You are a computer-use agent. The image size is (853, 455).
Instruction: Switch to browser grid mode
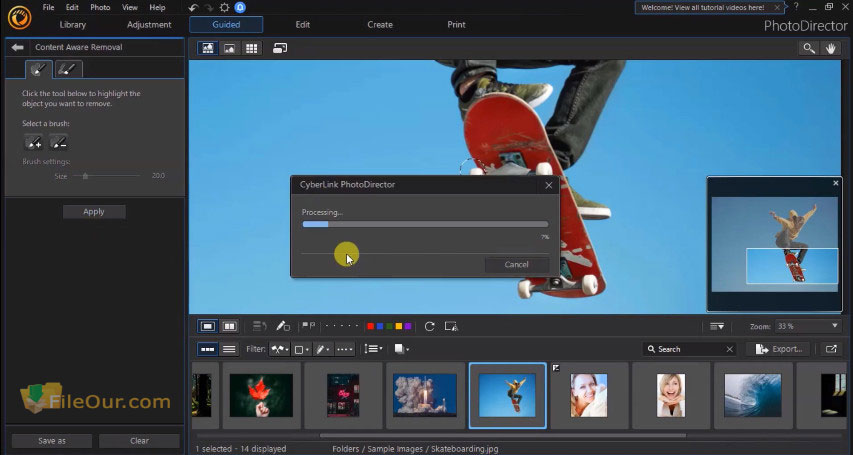click(251, 48)
